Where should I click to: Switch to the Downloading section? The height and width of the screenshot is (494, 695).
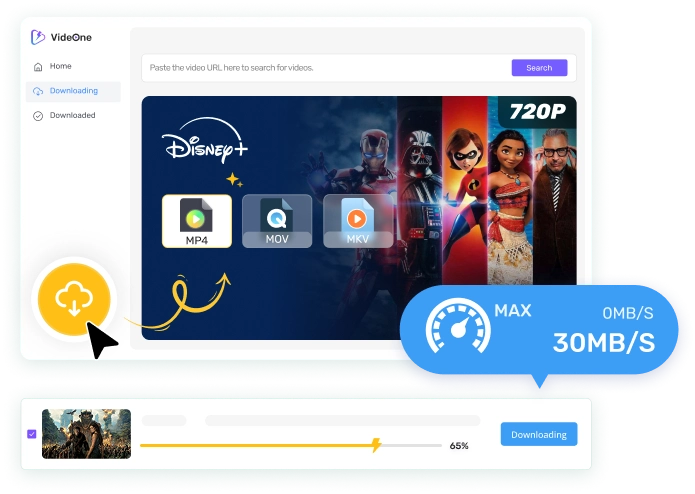click(73, 91)
